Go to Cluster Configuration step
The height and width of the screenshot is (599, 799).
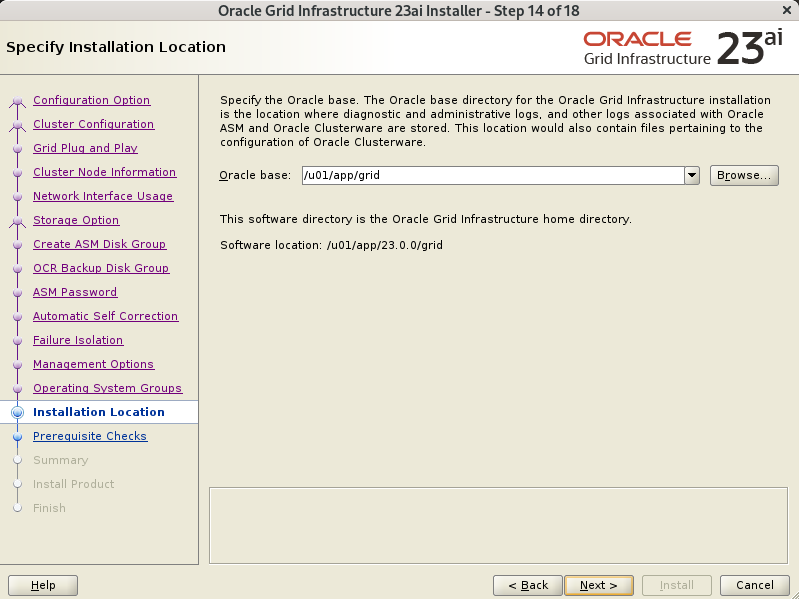94,124
